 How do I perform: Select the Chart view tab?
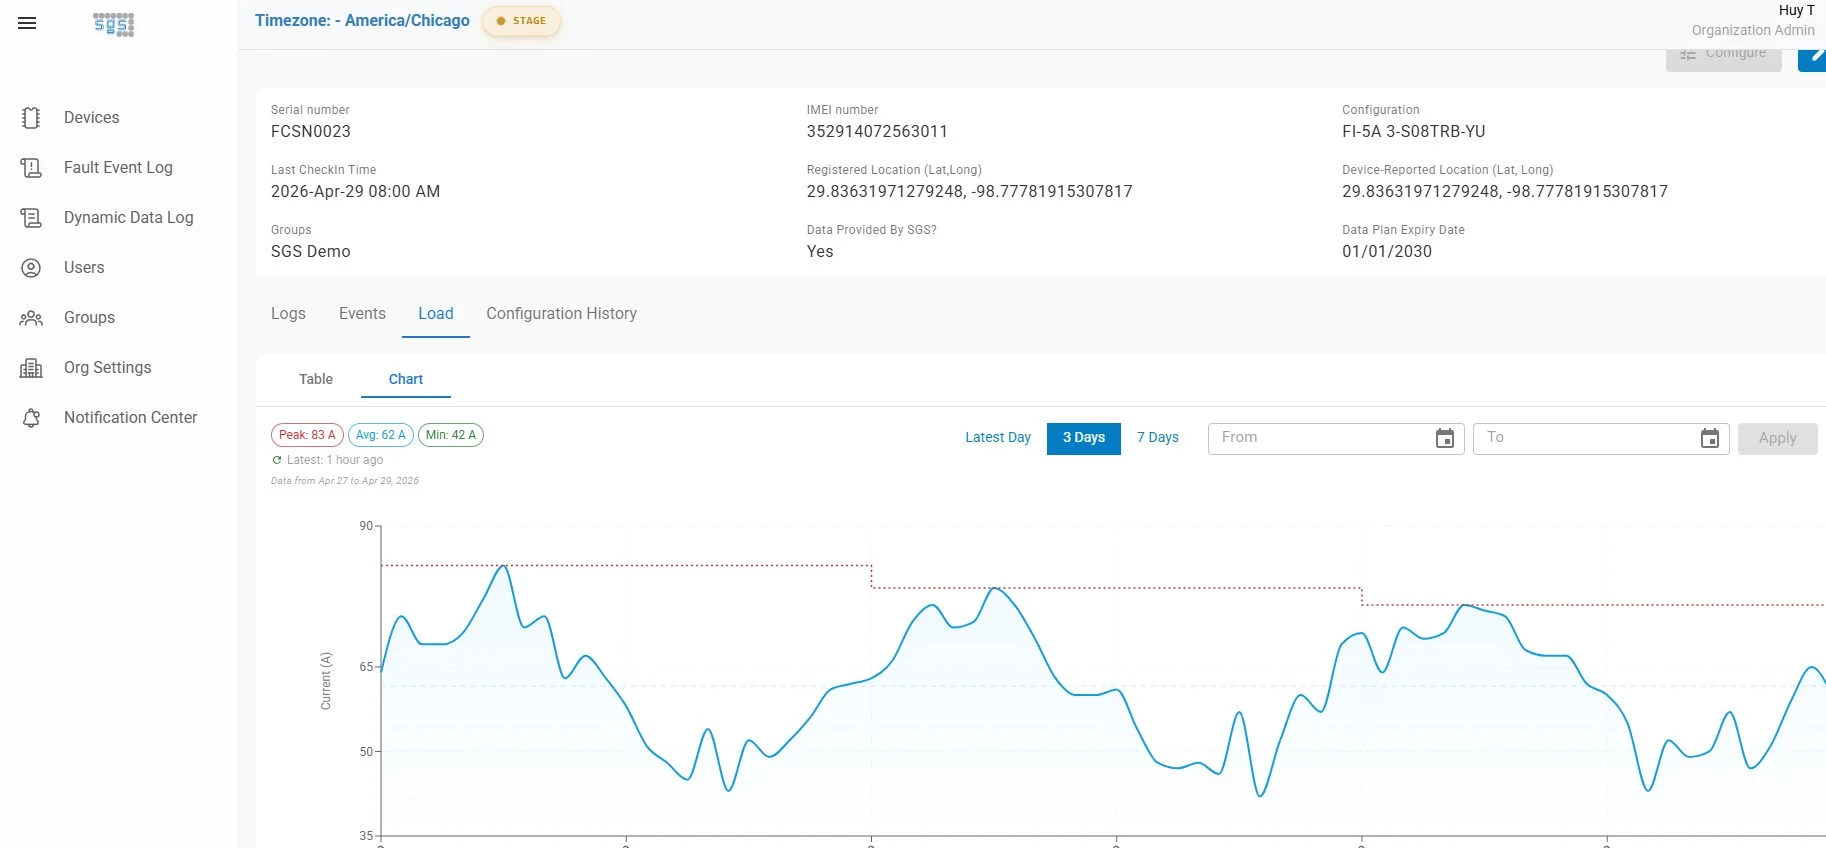pos(406,379)
